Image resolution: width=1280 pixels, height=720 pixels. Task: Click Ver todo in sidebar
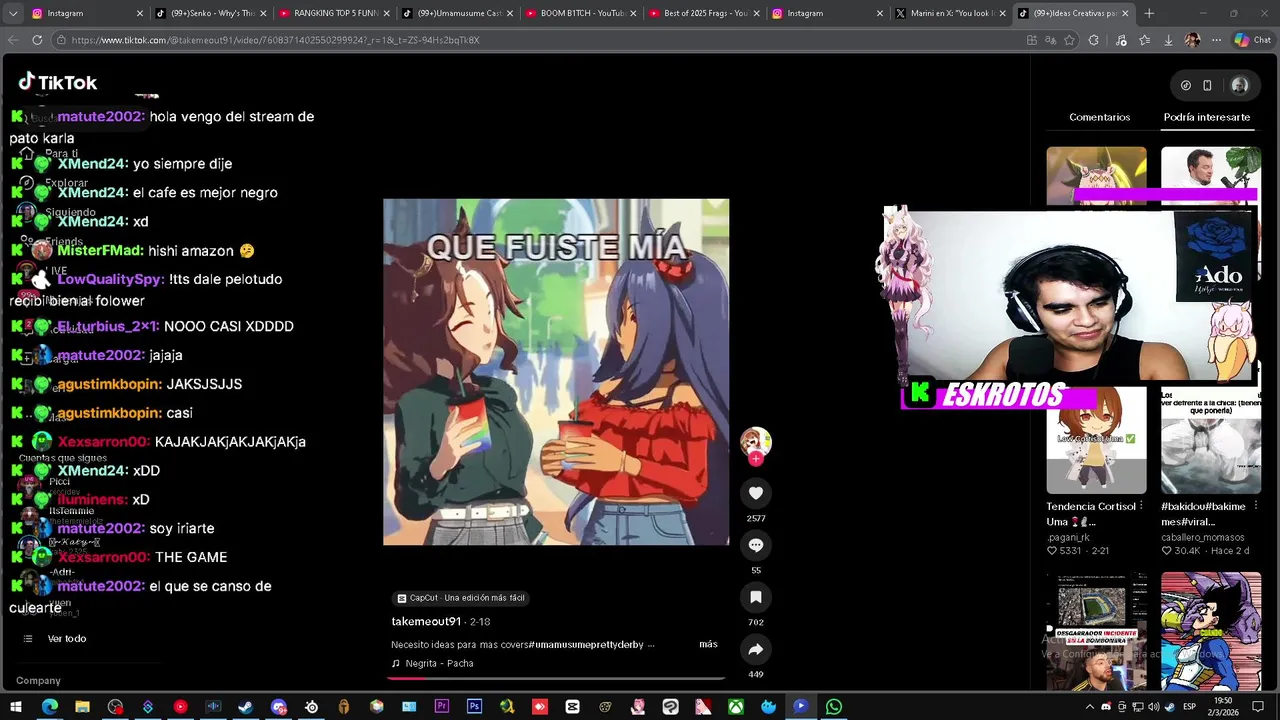(x=66, y=638)
